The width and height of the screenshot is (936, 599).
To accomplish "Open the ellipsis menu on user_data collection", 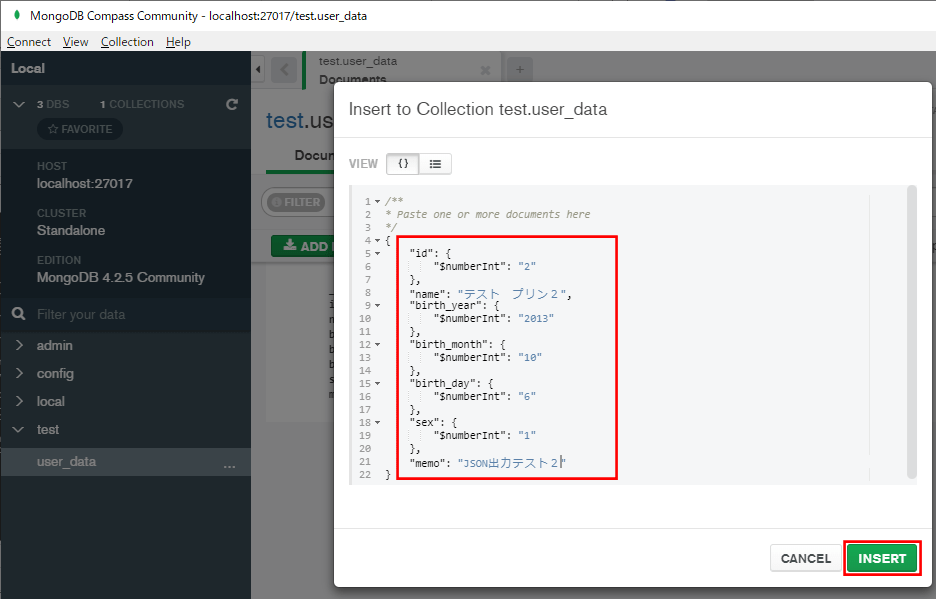I will [x=231, y=465].
